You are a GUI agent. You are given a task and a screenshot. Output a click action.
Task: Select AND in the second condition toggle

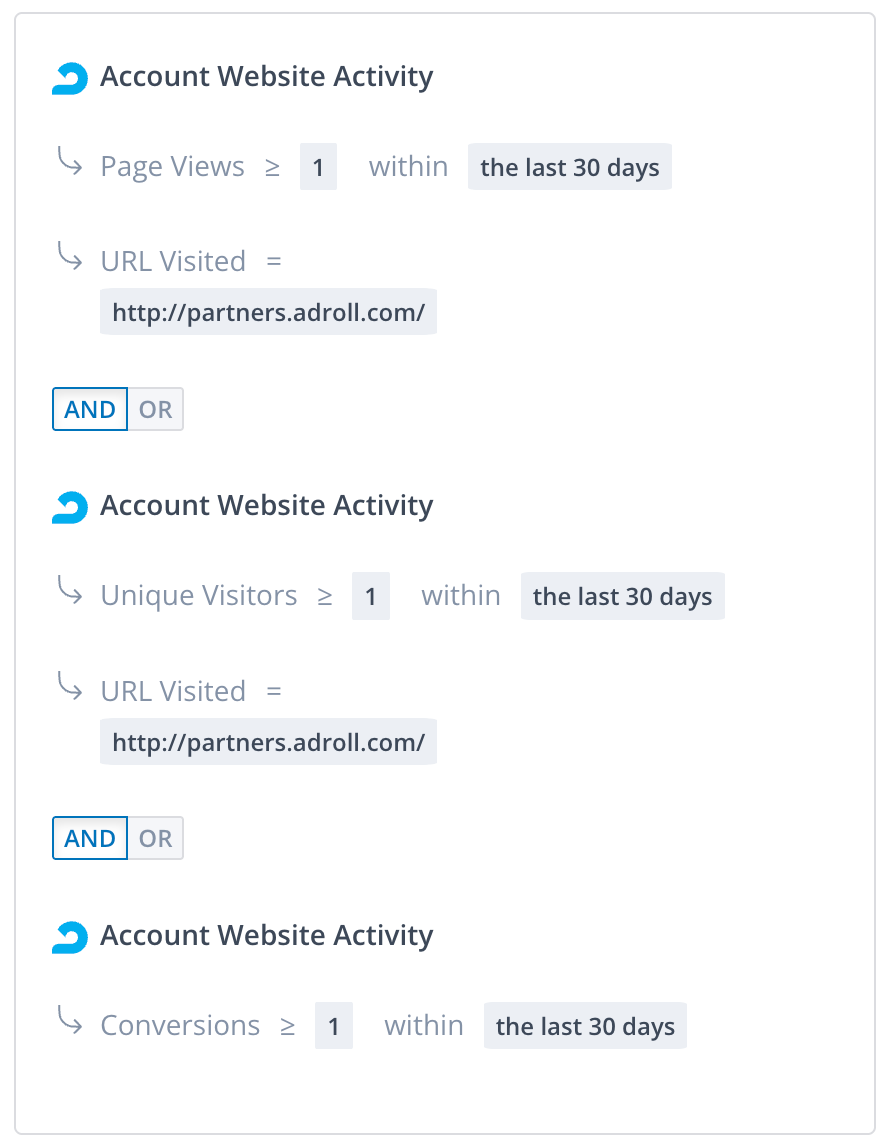coord(90,839)
